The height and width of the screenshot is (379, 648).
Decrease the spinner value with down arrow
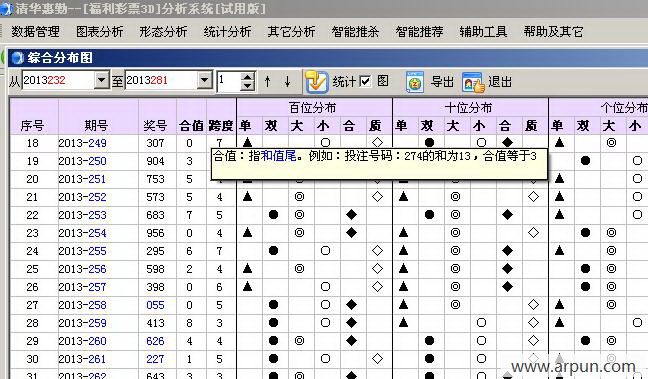[x=247, y=86]
